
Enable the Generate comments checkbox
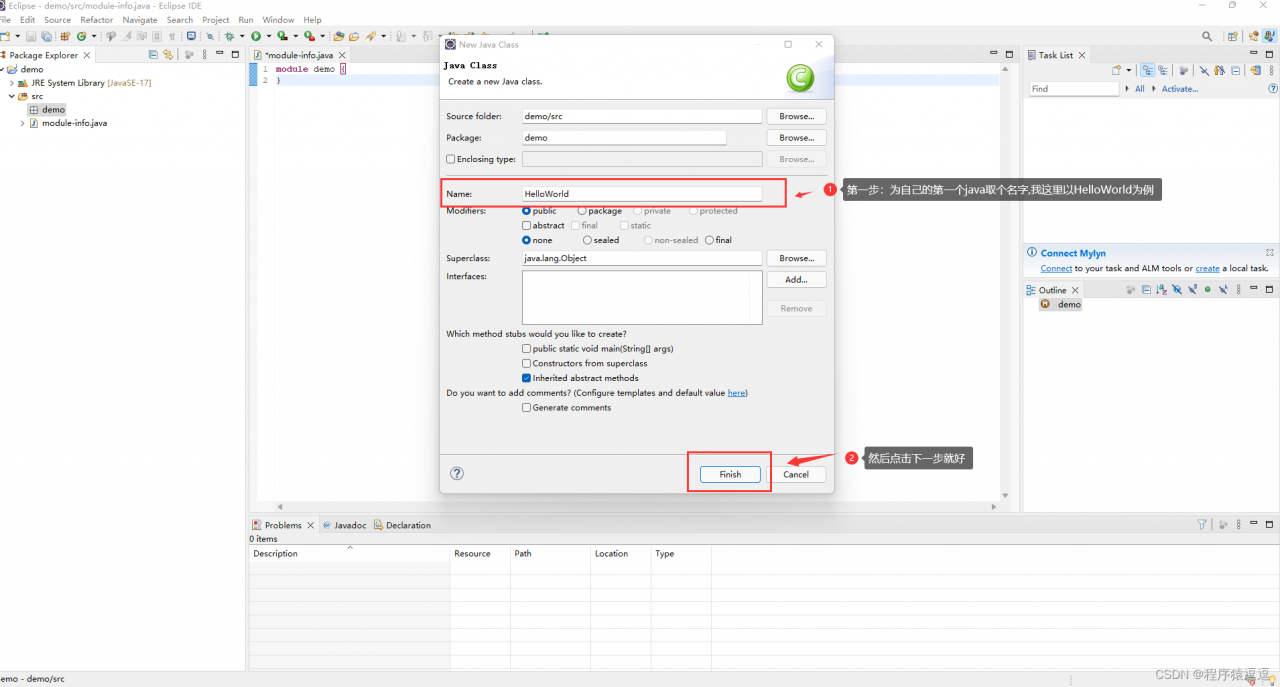(x=527, y=408)
